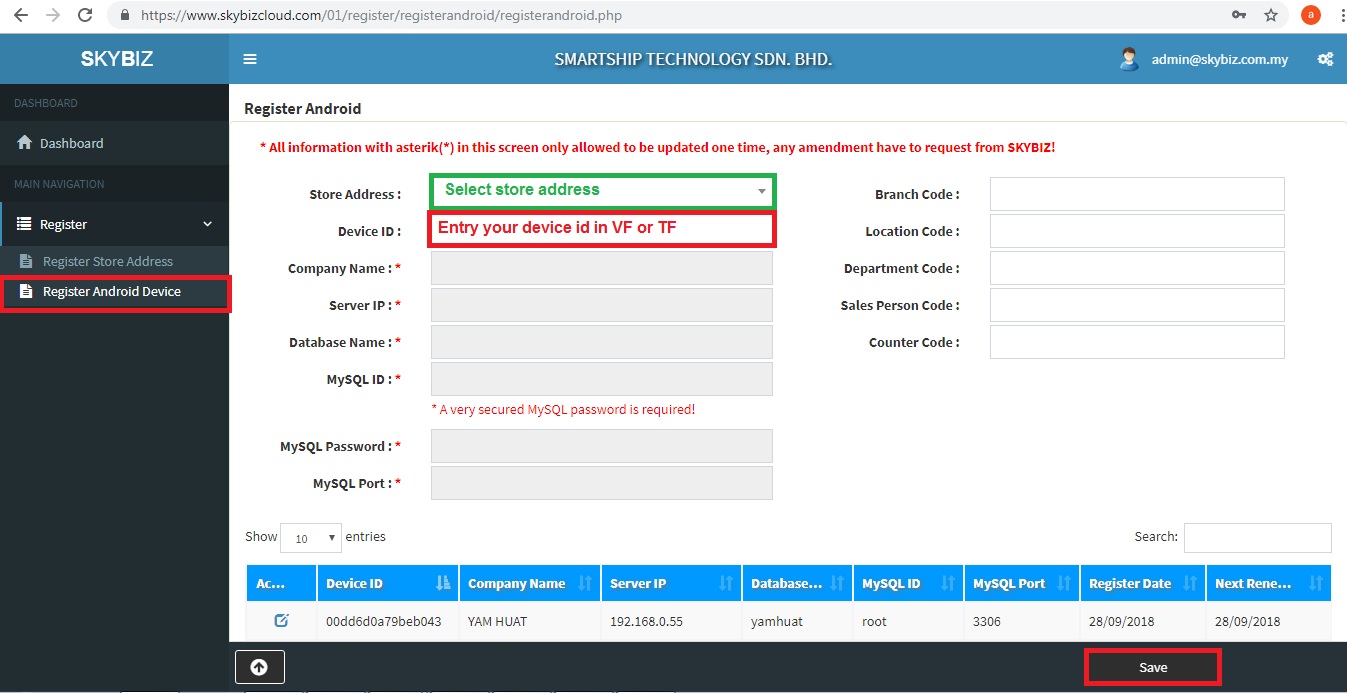The height and width of the screenshot is (693, 1347).
Task: Click the Save button
Action: (x=1152, y=667)
